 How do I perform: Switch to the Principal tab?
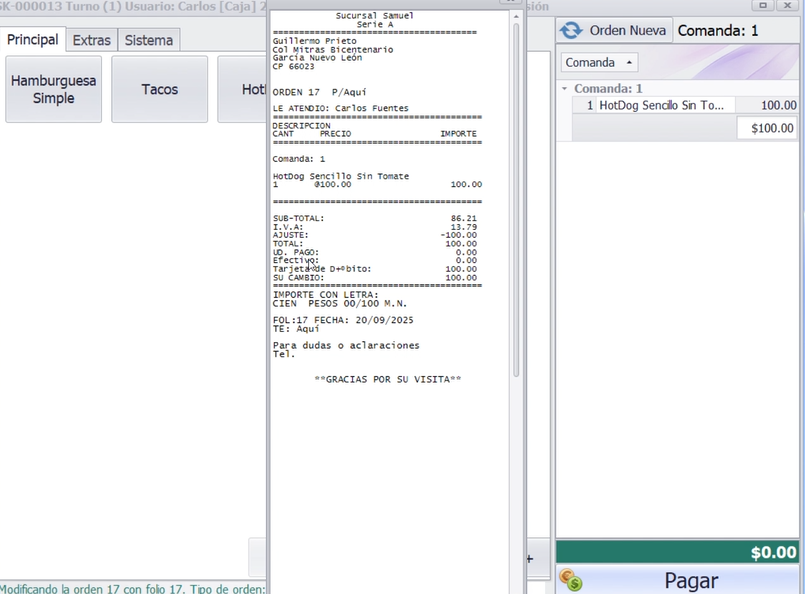click(33, 40)
